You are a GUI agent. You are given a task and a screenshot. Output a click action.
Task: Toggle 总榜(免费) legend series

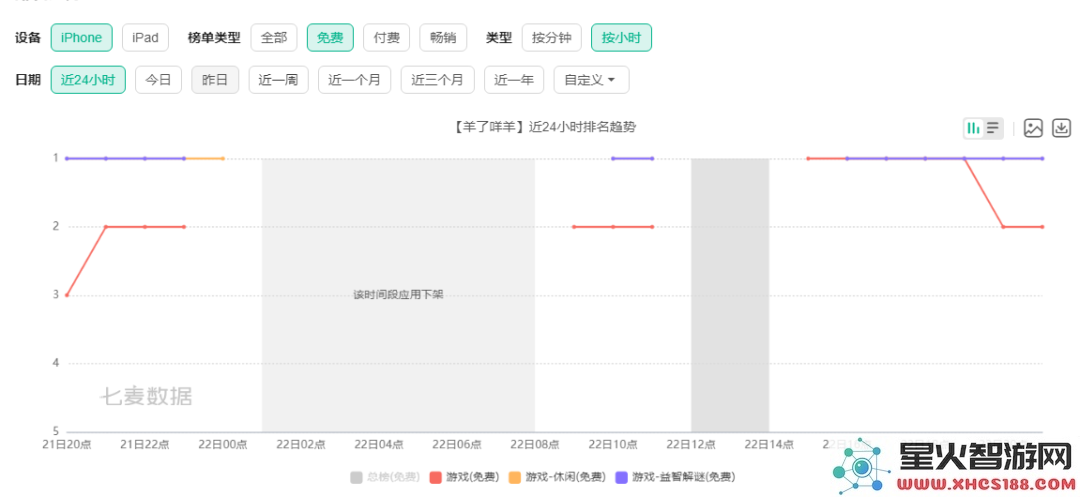point(384,477)
